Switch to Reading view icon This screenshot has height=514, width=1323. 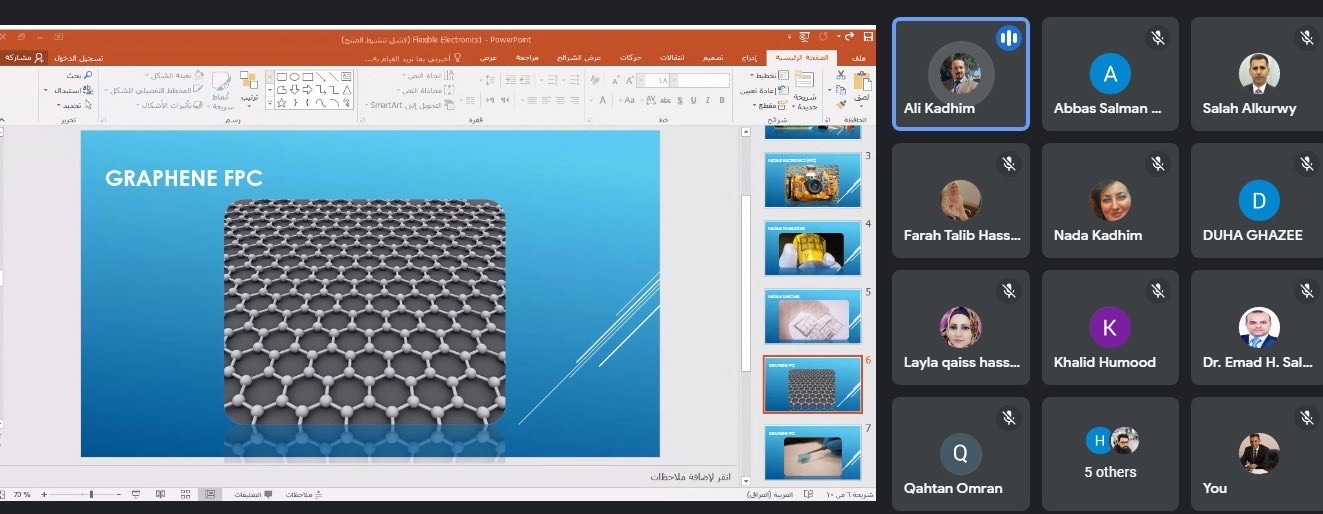[160, 494]
